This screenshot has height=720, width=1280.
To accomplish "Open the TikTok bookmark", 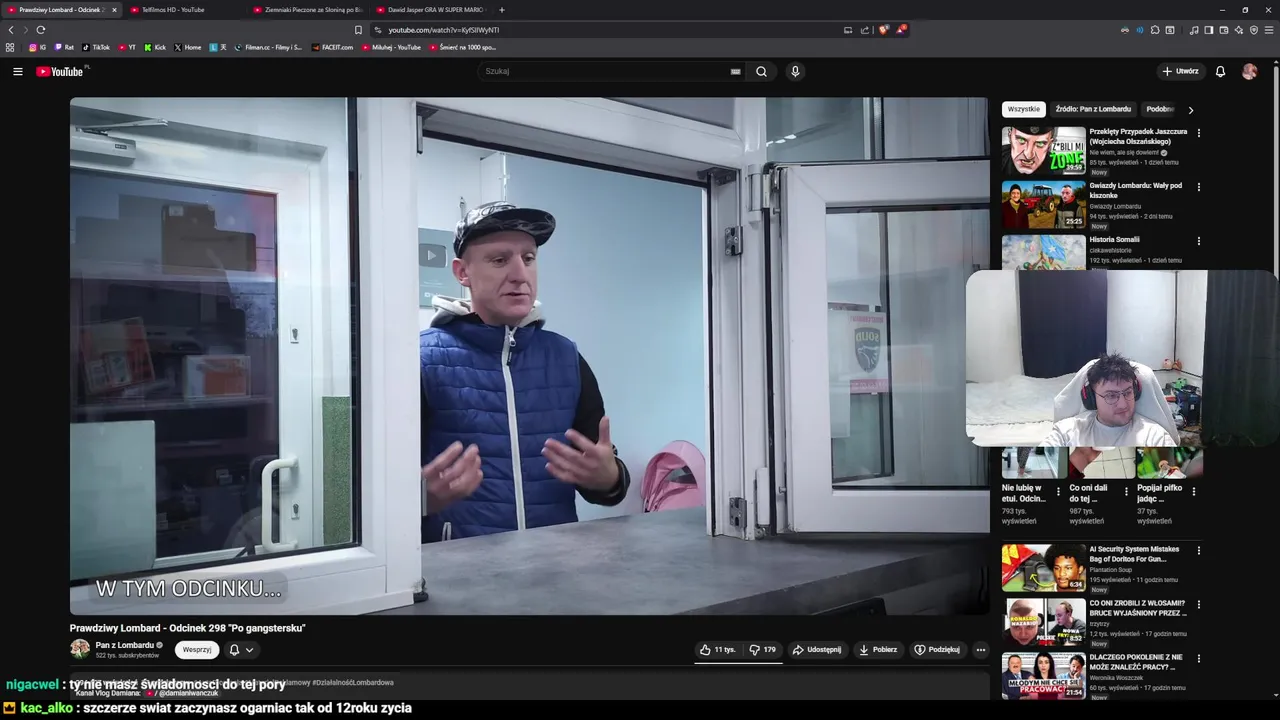I will [96, 47].
